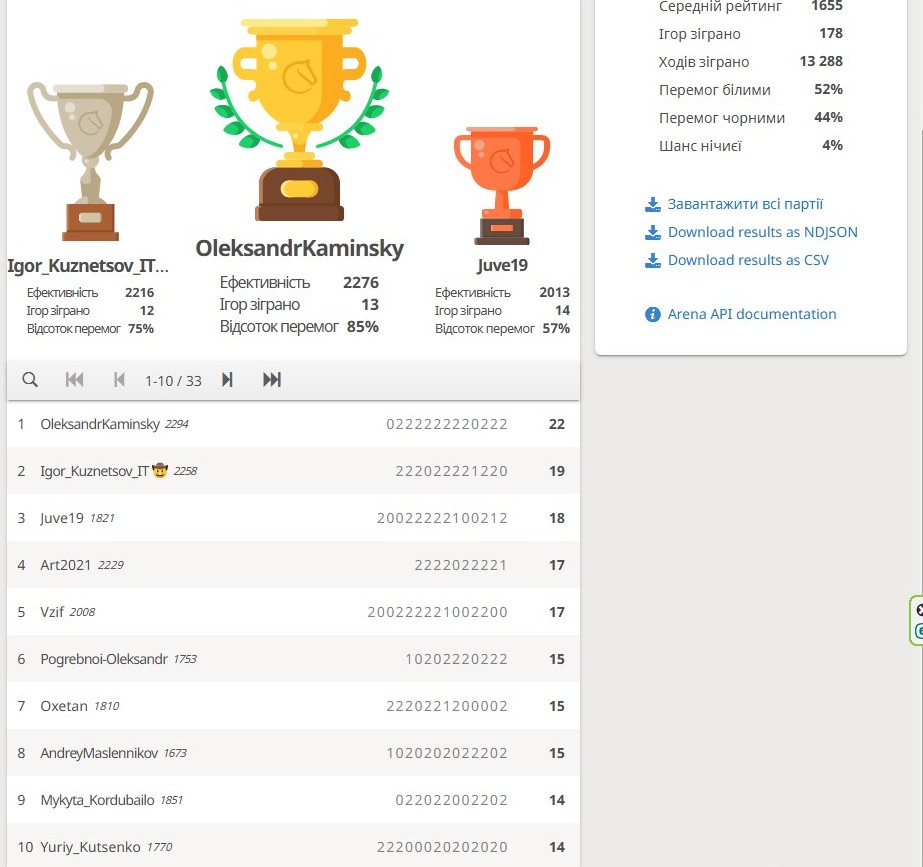The image size is (923, 867).
Task: Download all games via Завантажити всі партії
Action: tap(745, 204)
